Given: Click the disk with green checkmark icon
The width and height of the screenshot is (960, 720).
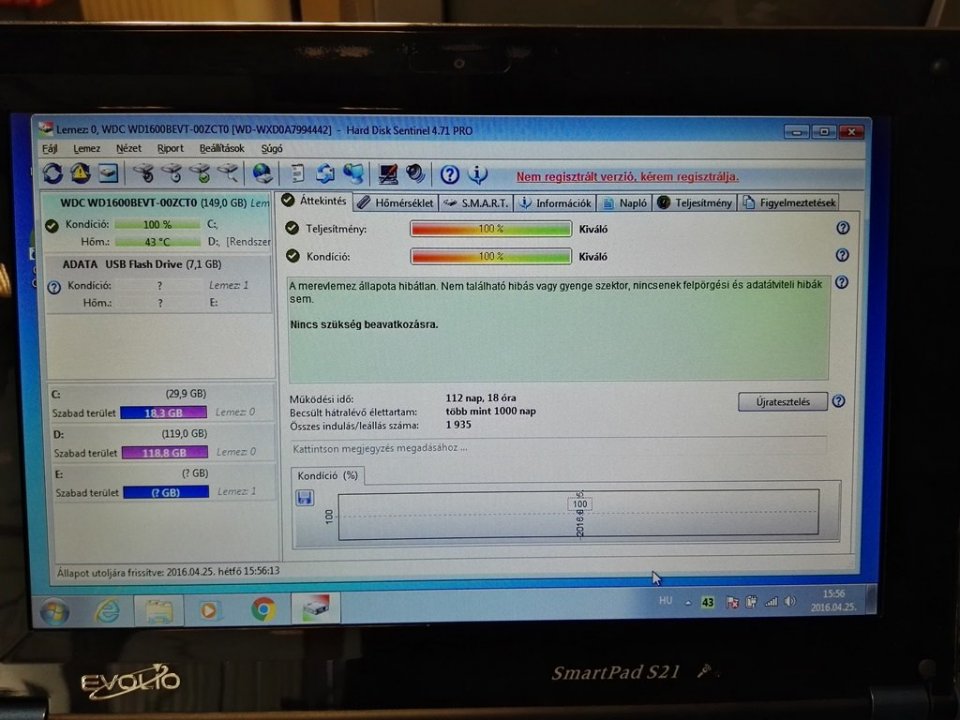Looking at the screenshot, I should point(200,174).
